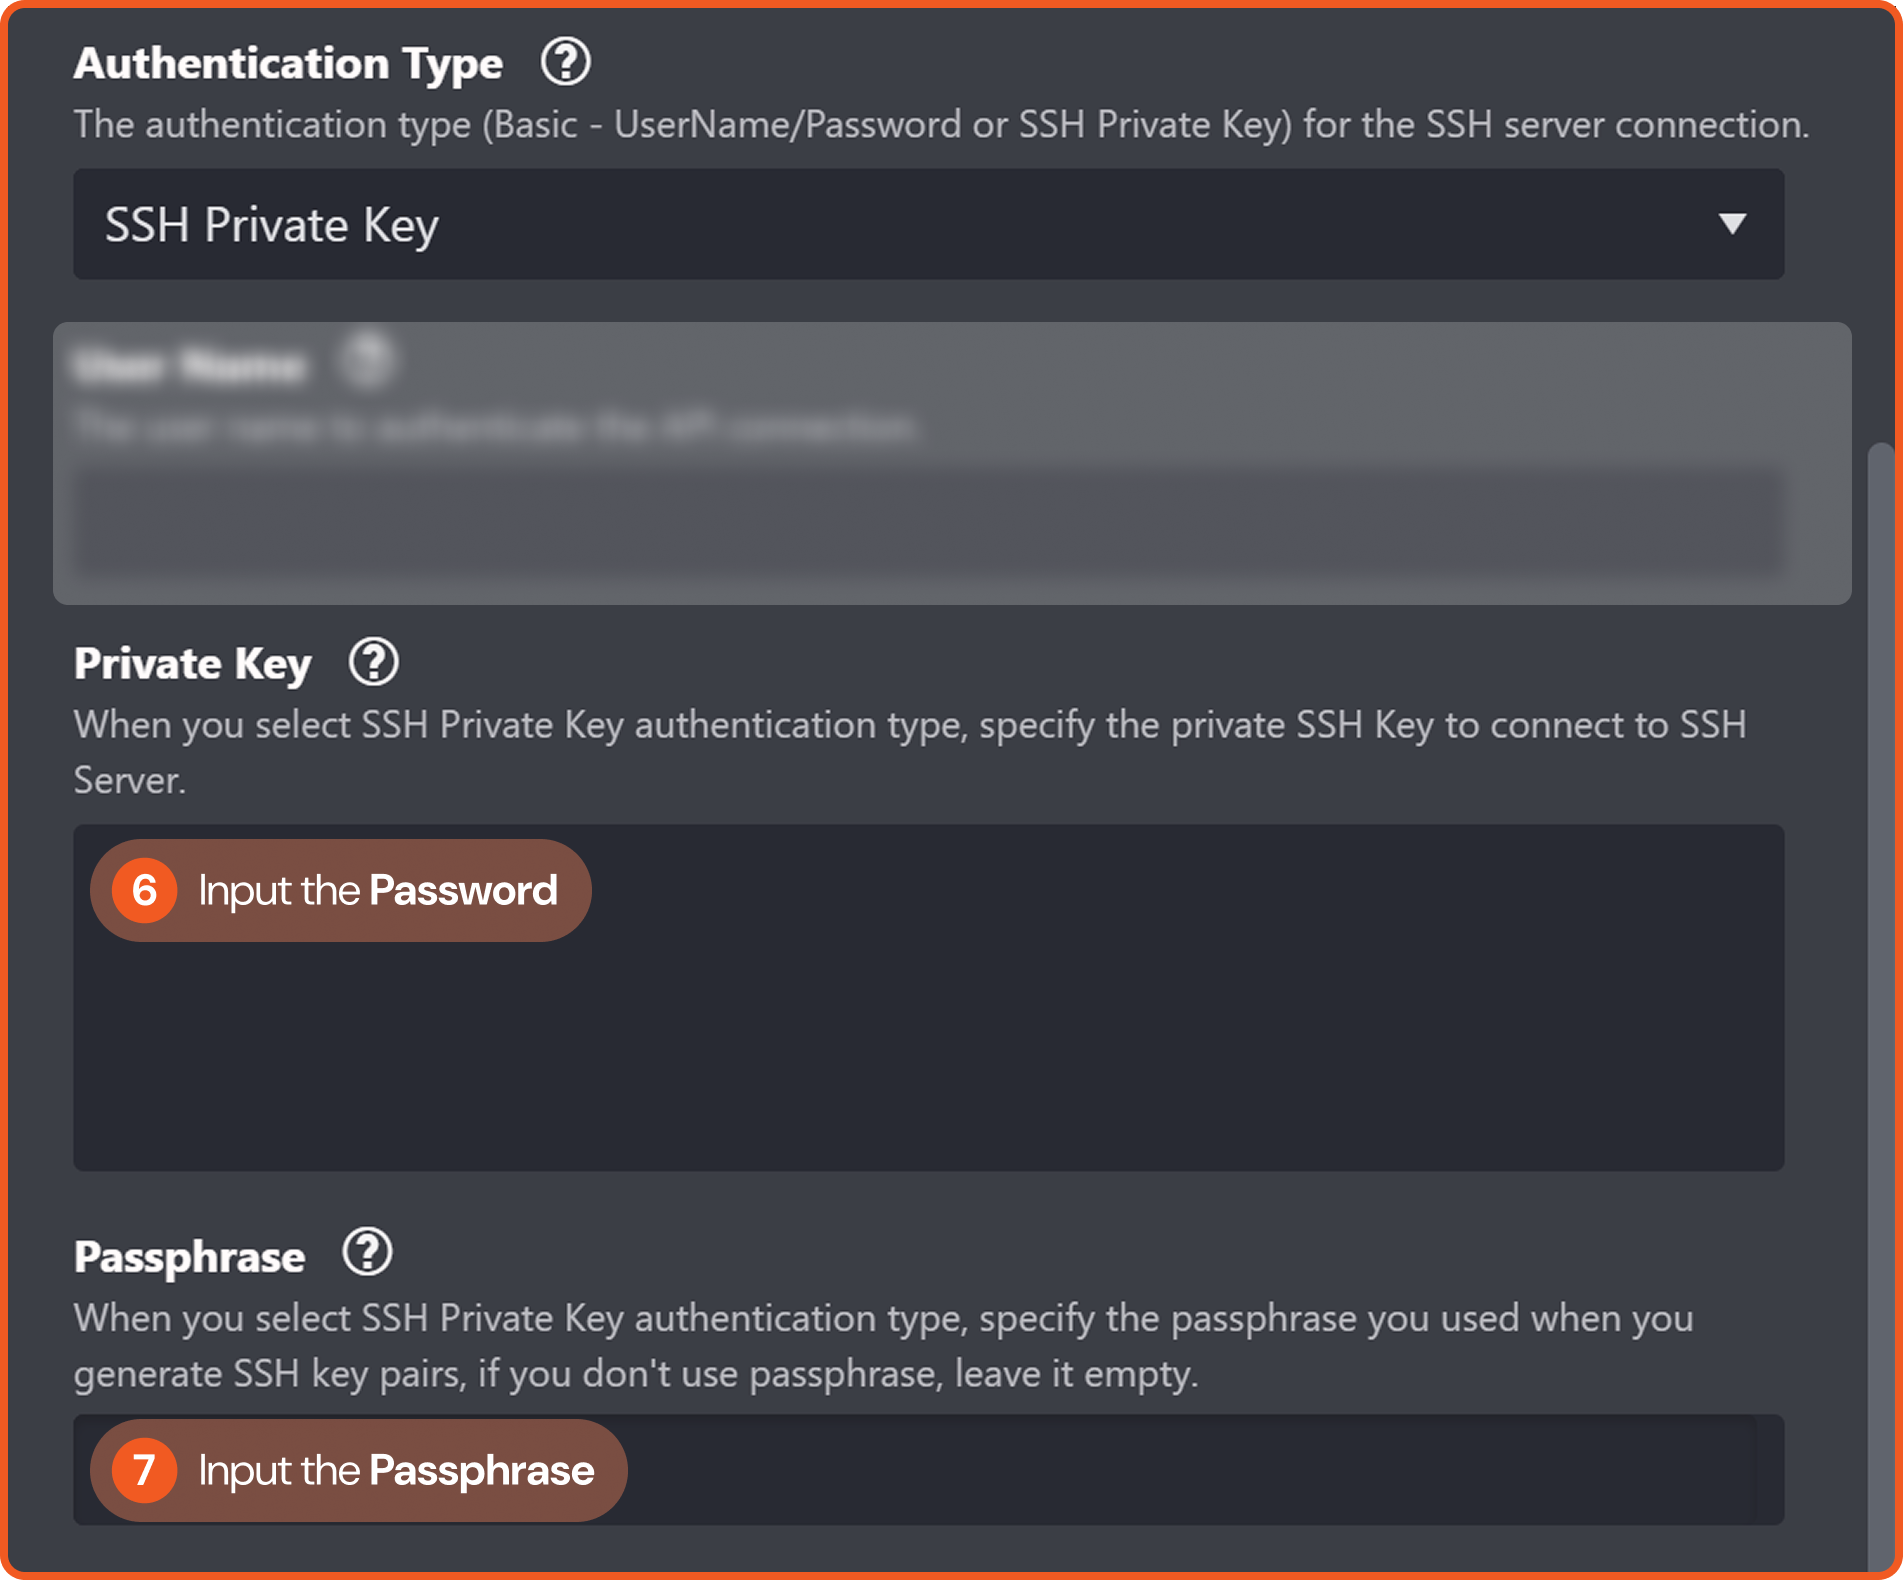Screen dimensions: 1903x1580
Task: Click the authentication type description text
Action: tap(940, 125)
